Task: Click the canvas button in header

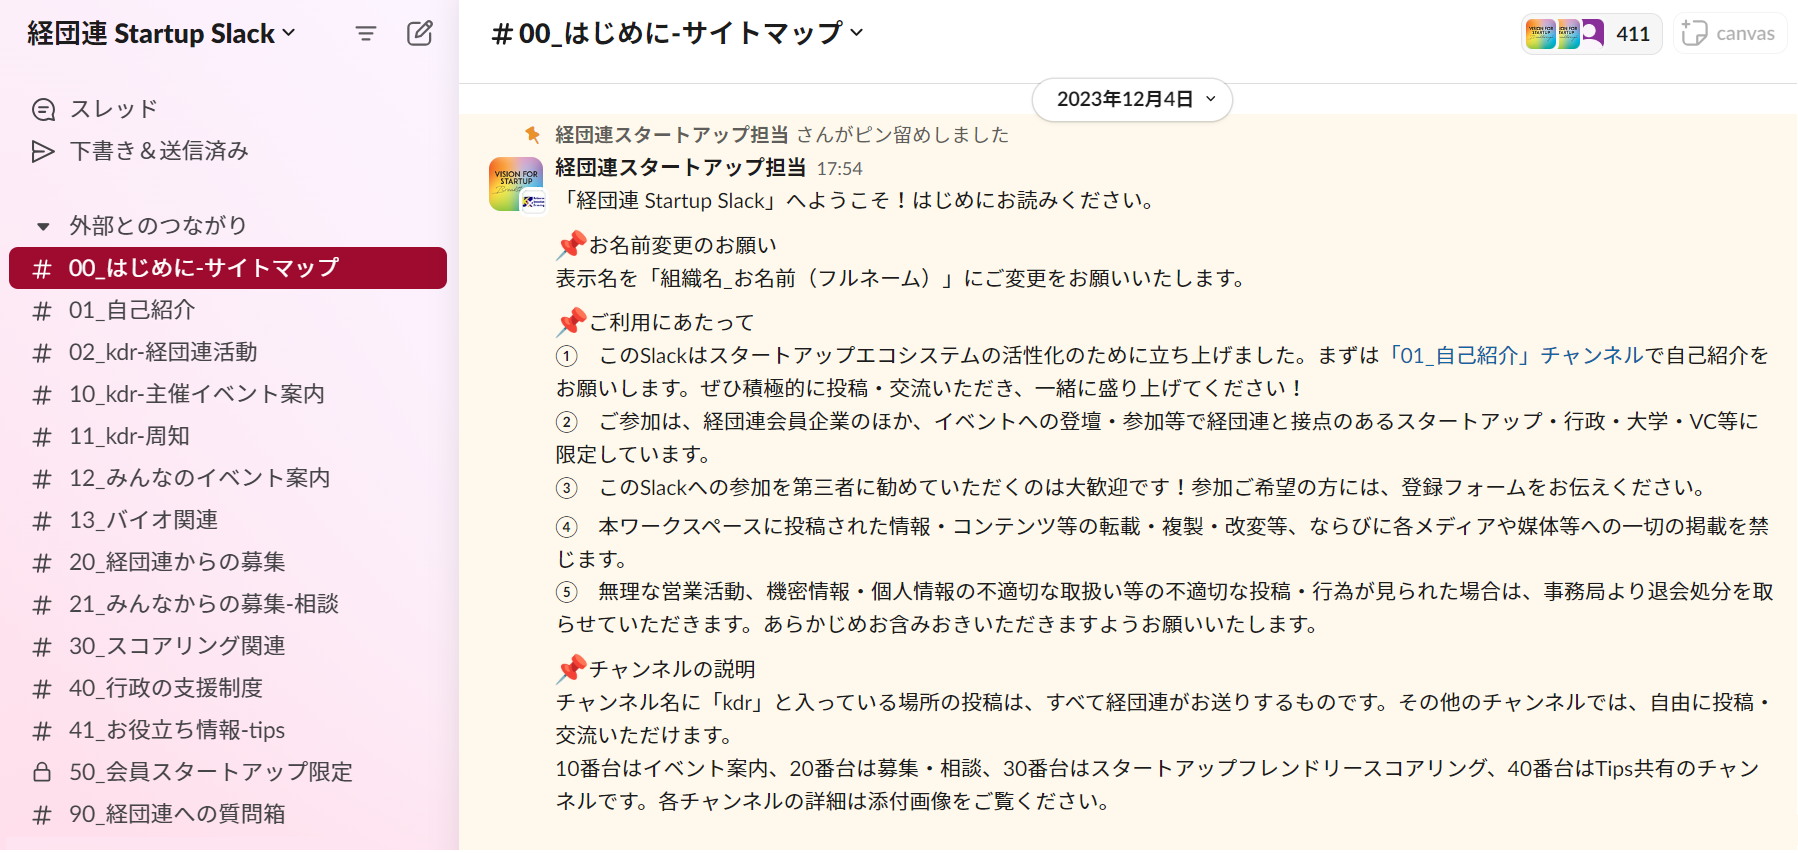Action: tap(1729, 33)
